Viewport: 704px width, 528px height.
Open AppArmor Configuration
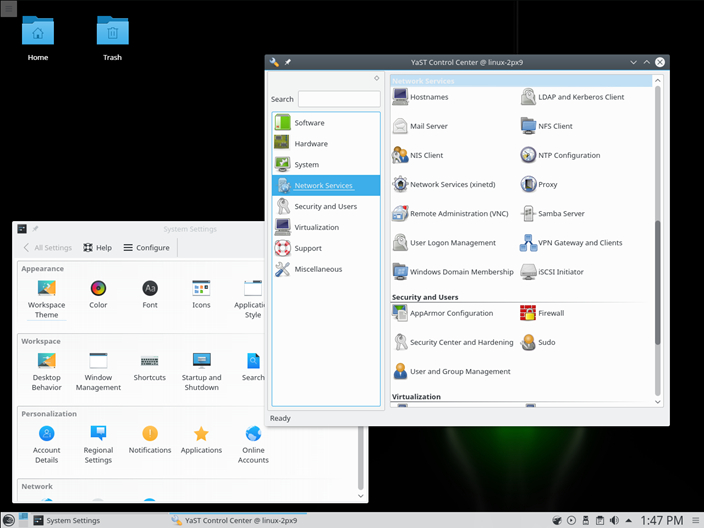[442, 313]
